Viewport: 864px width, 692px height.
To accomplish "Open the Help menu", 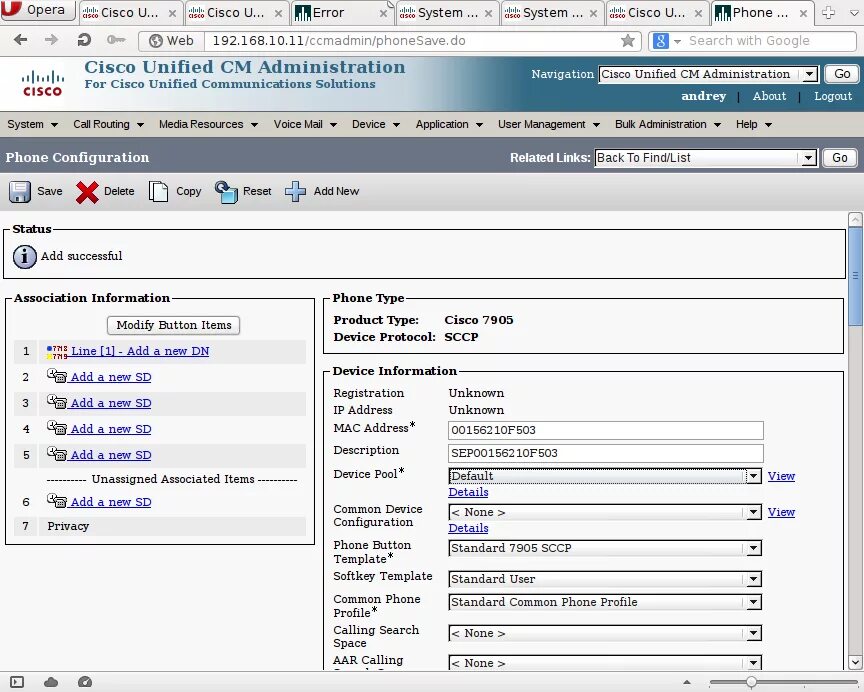I will pos(753,125).
